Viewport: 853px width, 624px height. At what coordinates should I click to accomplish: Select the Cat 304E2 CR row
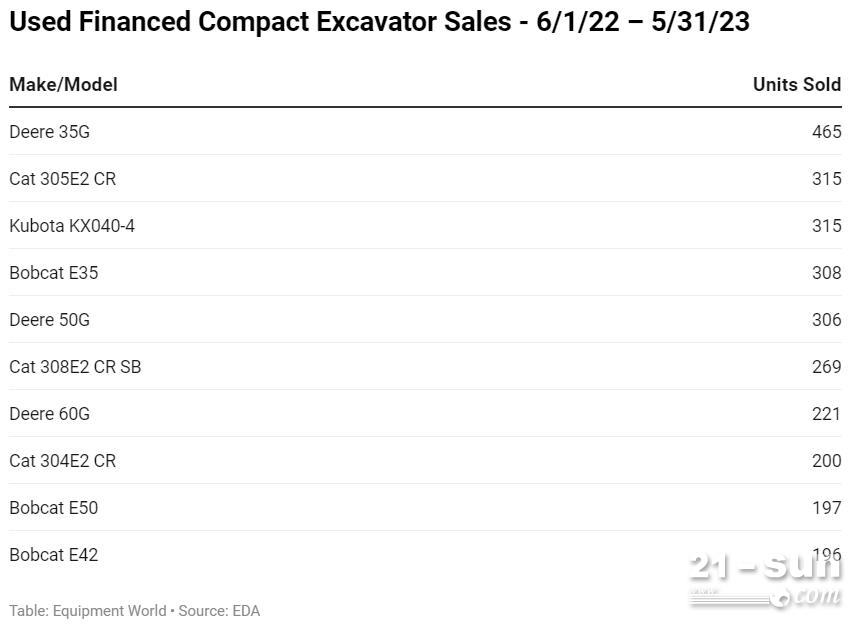pos(425,461)
